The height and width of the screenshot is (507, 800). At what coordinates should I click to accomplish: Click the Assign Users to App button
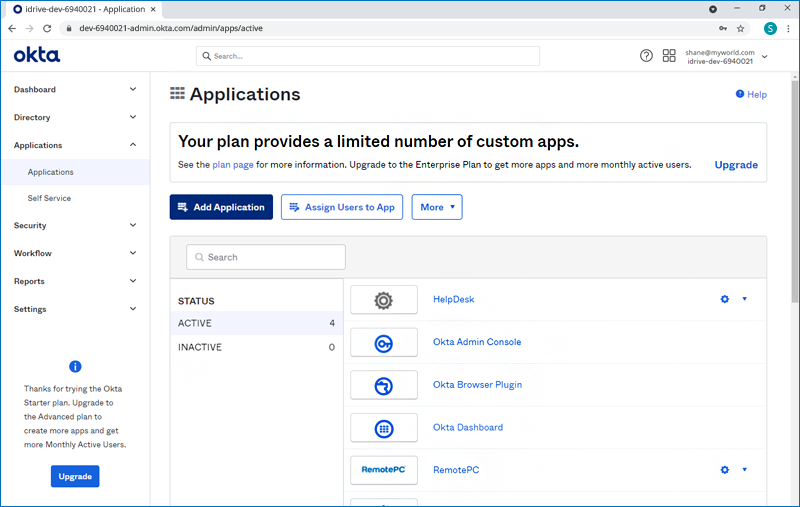coord(342,207)
